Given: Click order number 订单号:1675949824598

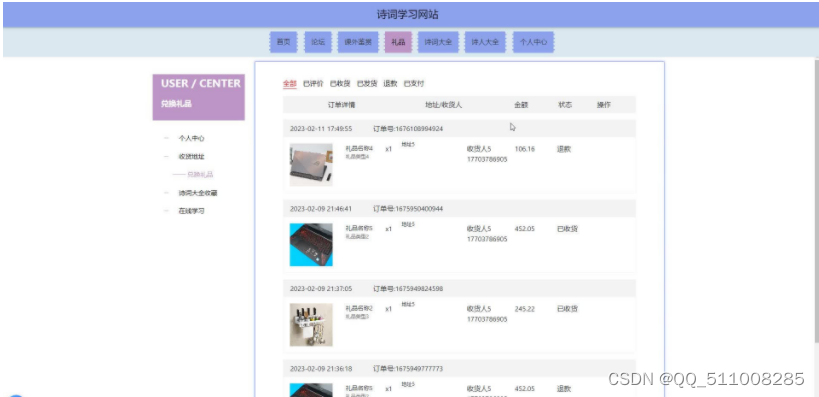Looking at the screenshot, I should (x=408, y=288).
